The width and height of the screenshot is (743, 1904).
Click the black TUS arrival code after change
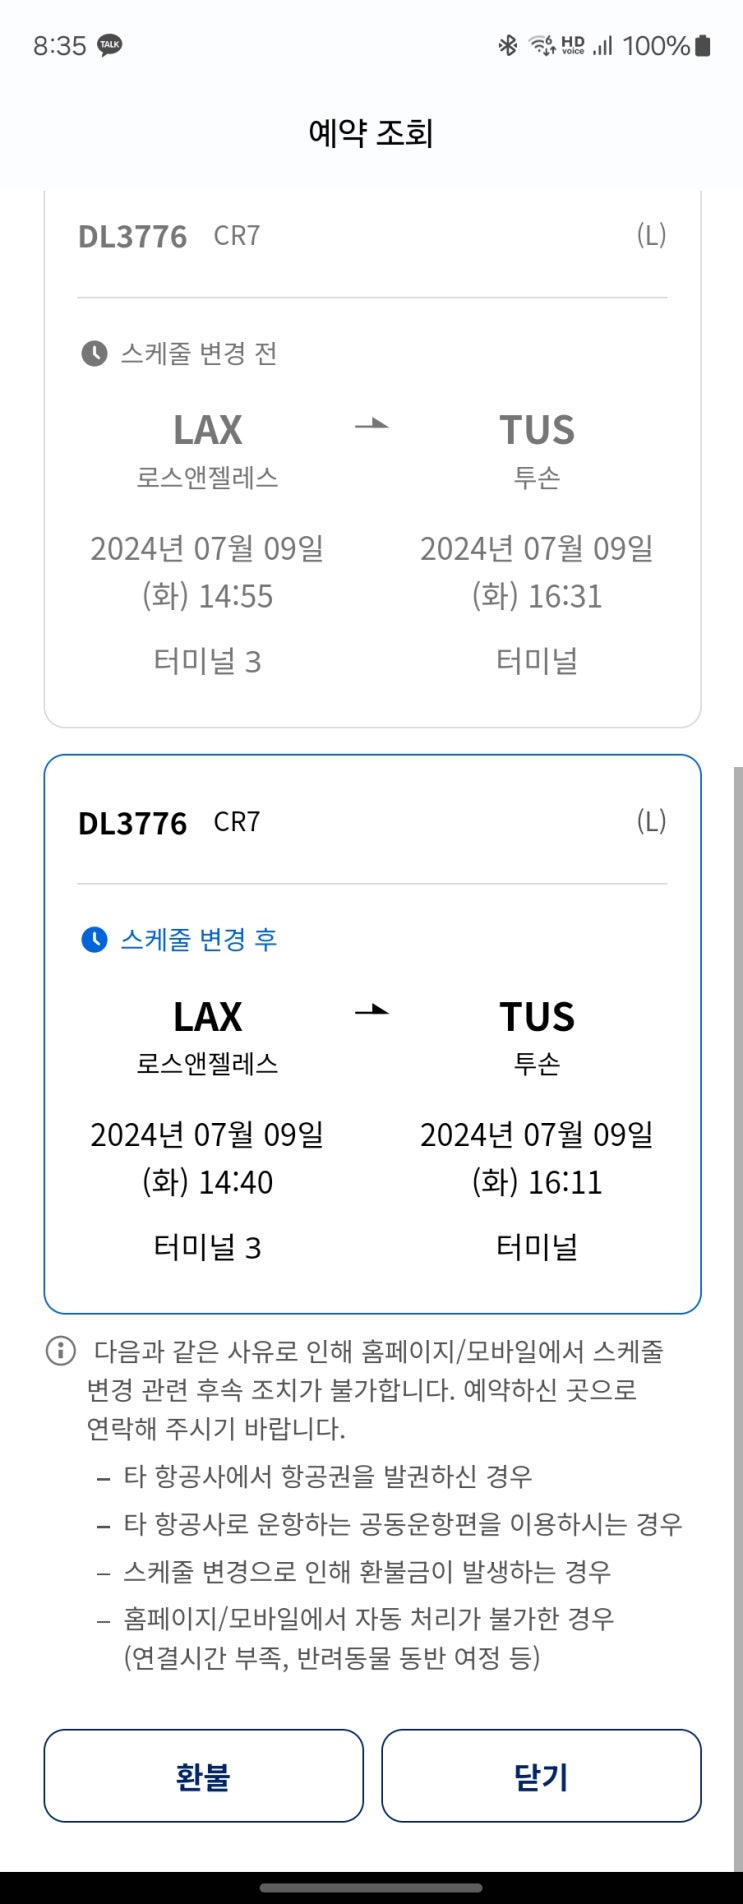tap(537, 1017)
